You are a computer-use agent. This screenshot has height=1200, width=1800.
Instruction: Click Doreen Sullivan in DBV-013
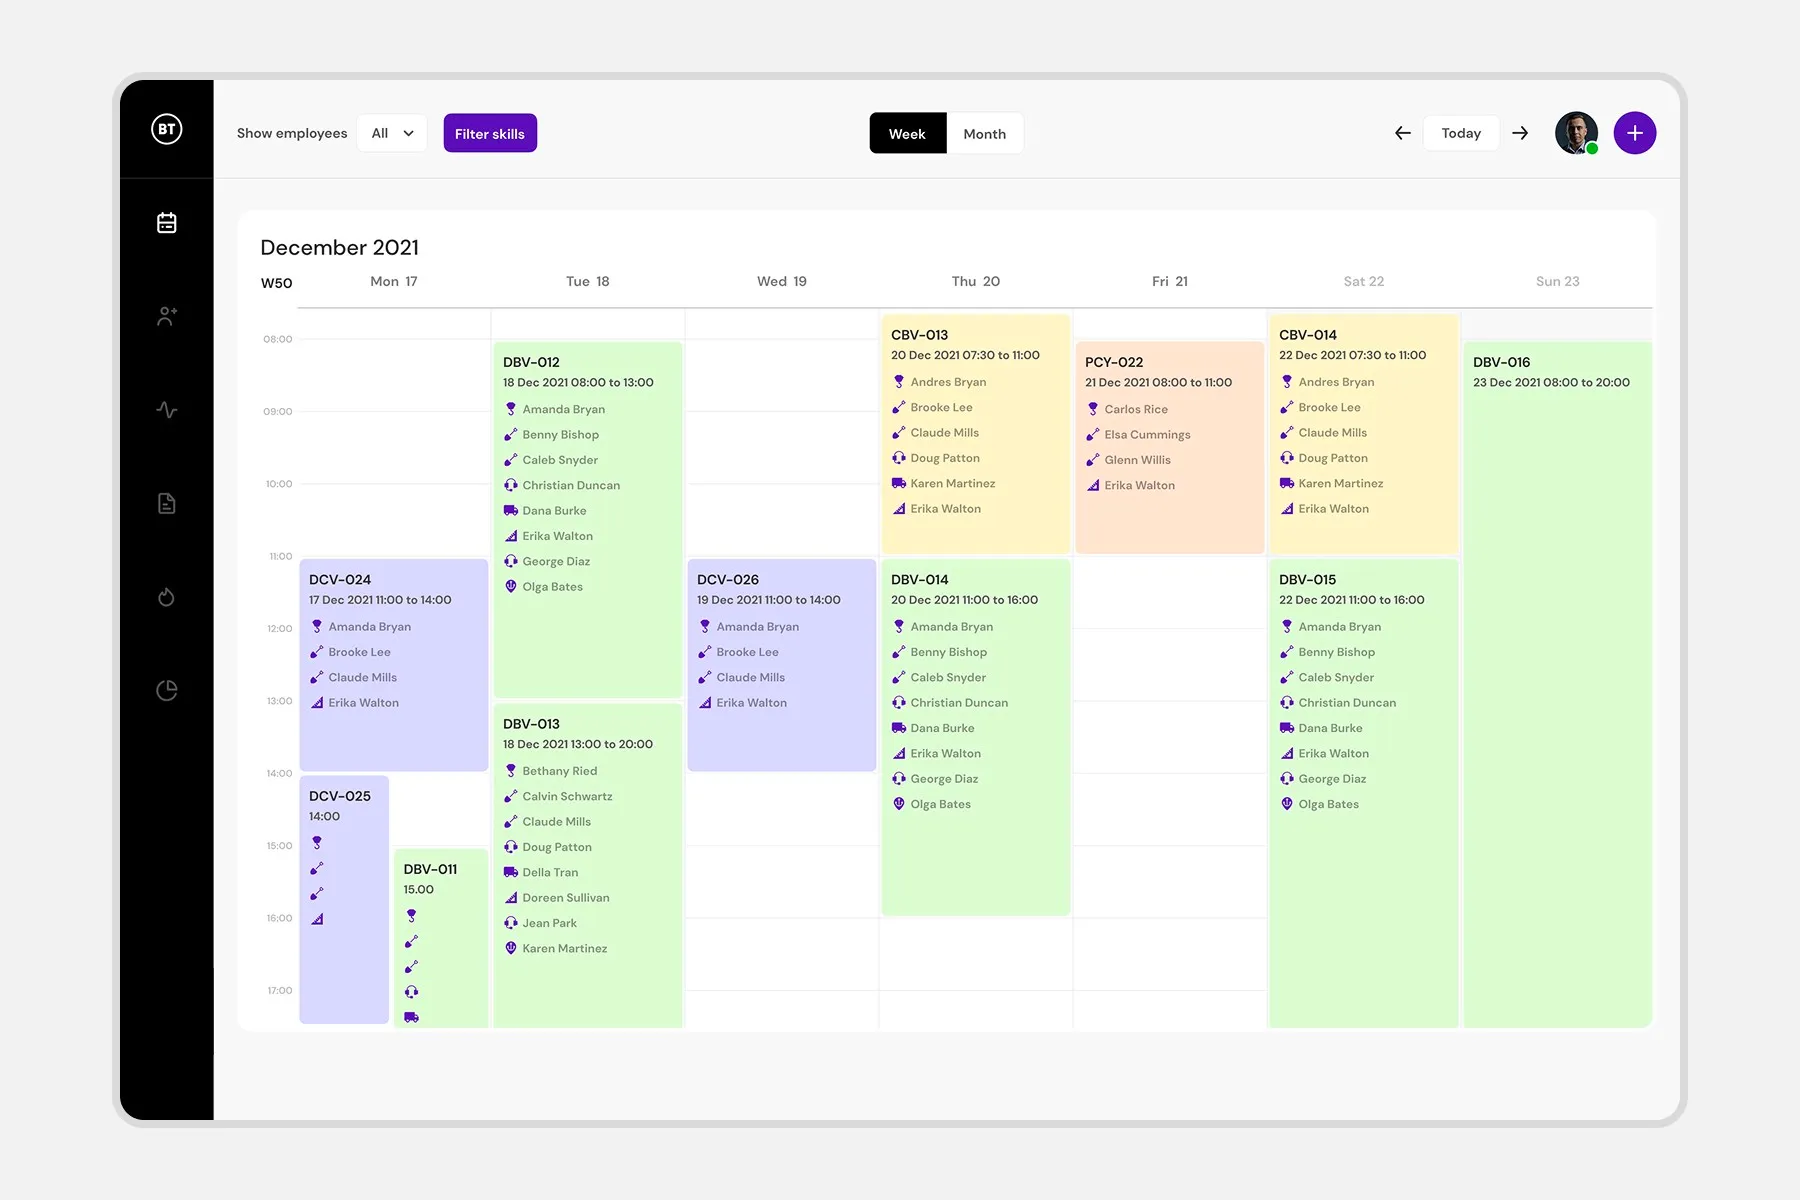(566, 898)
